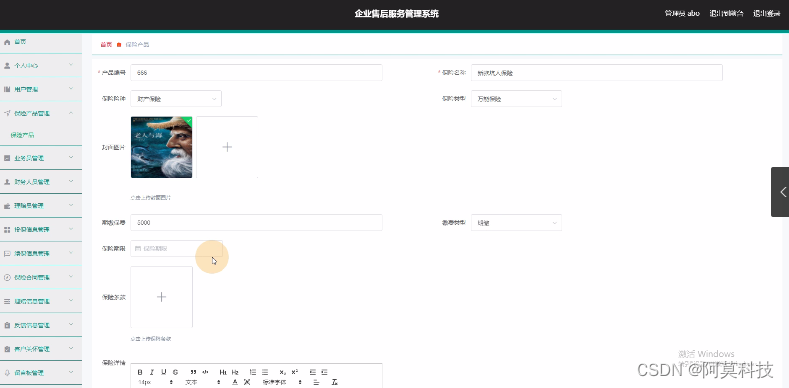Click the plus box to add a cover image

227,147
